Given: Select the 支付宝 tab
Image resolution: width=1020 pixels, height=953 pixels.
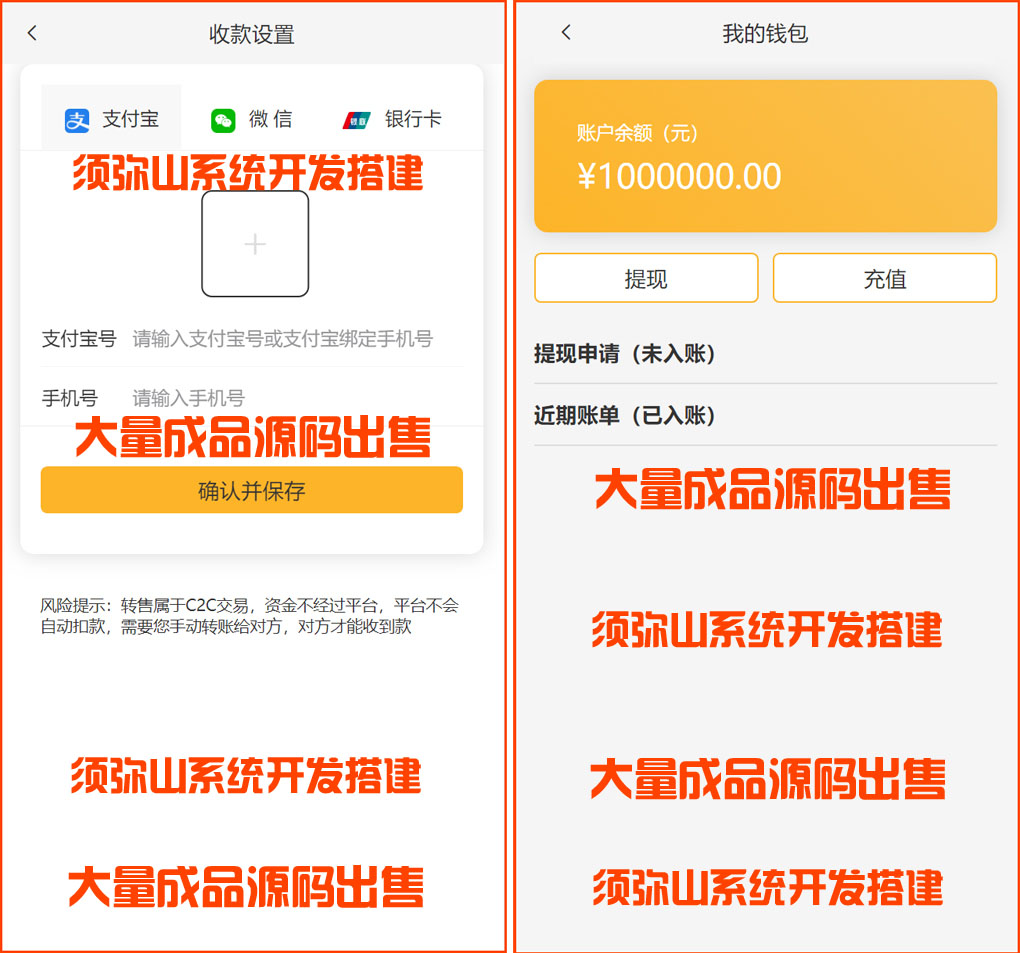Looking at the screenshot, I should [x=111, y=118].
